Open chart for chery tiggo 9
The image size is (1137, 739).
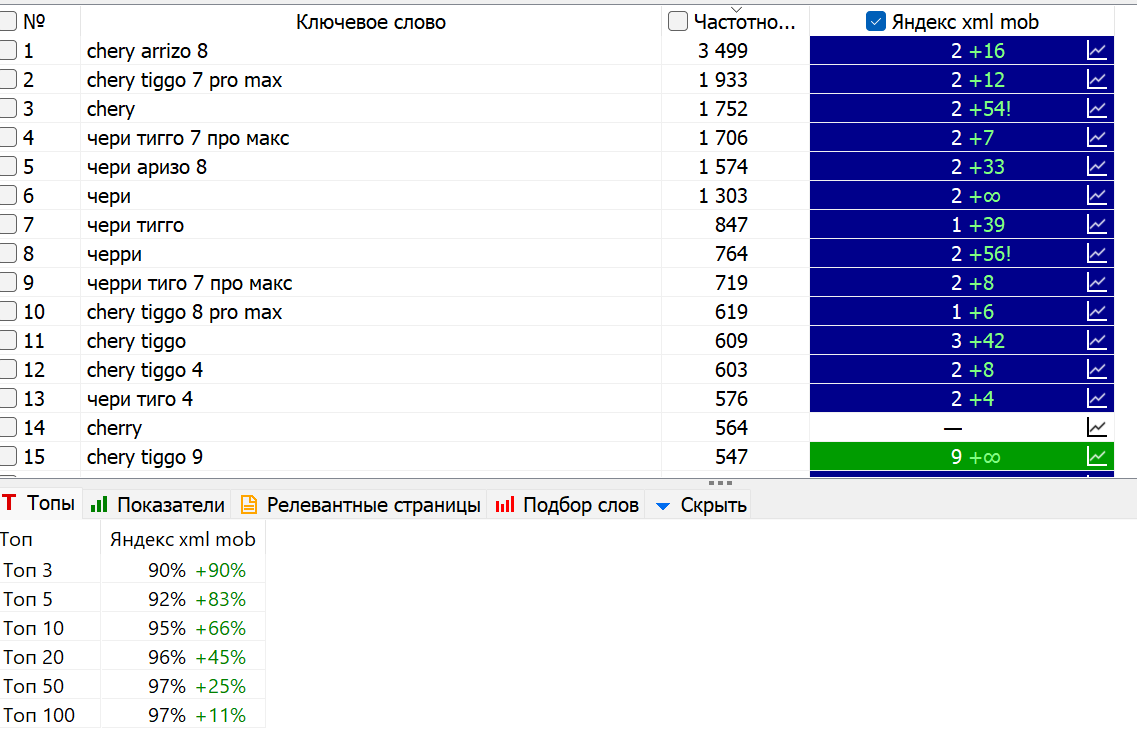(1096, 457)
